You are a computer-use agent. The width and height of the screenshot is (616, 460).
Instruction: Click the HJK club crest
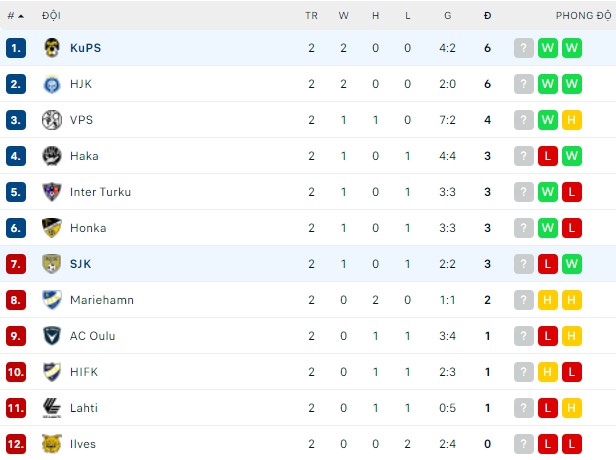[x=52, y=84]
